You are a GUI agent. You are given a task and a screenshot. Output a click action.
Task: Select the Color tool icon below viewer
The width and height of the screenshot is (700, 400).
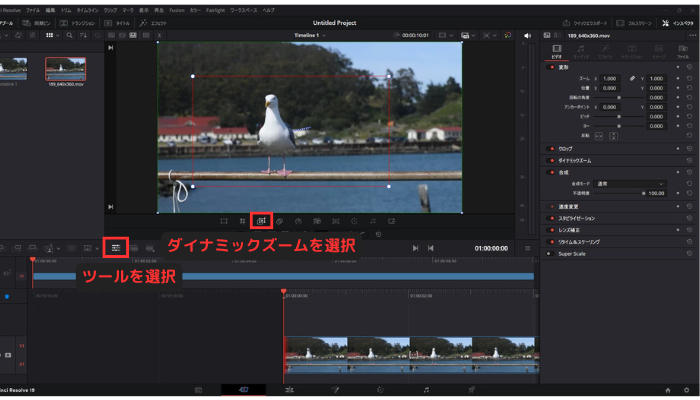[x=354, y=221]
